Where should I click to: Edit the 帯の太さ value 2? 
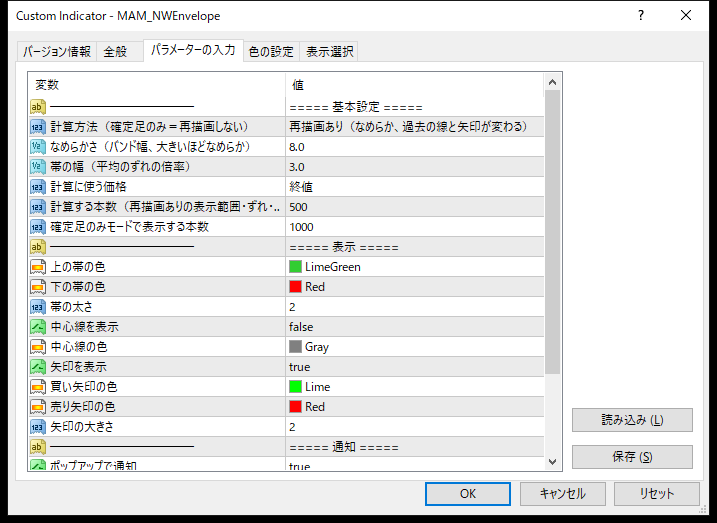pyautogui.click(x=415, y=307)
